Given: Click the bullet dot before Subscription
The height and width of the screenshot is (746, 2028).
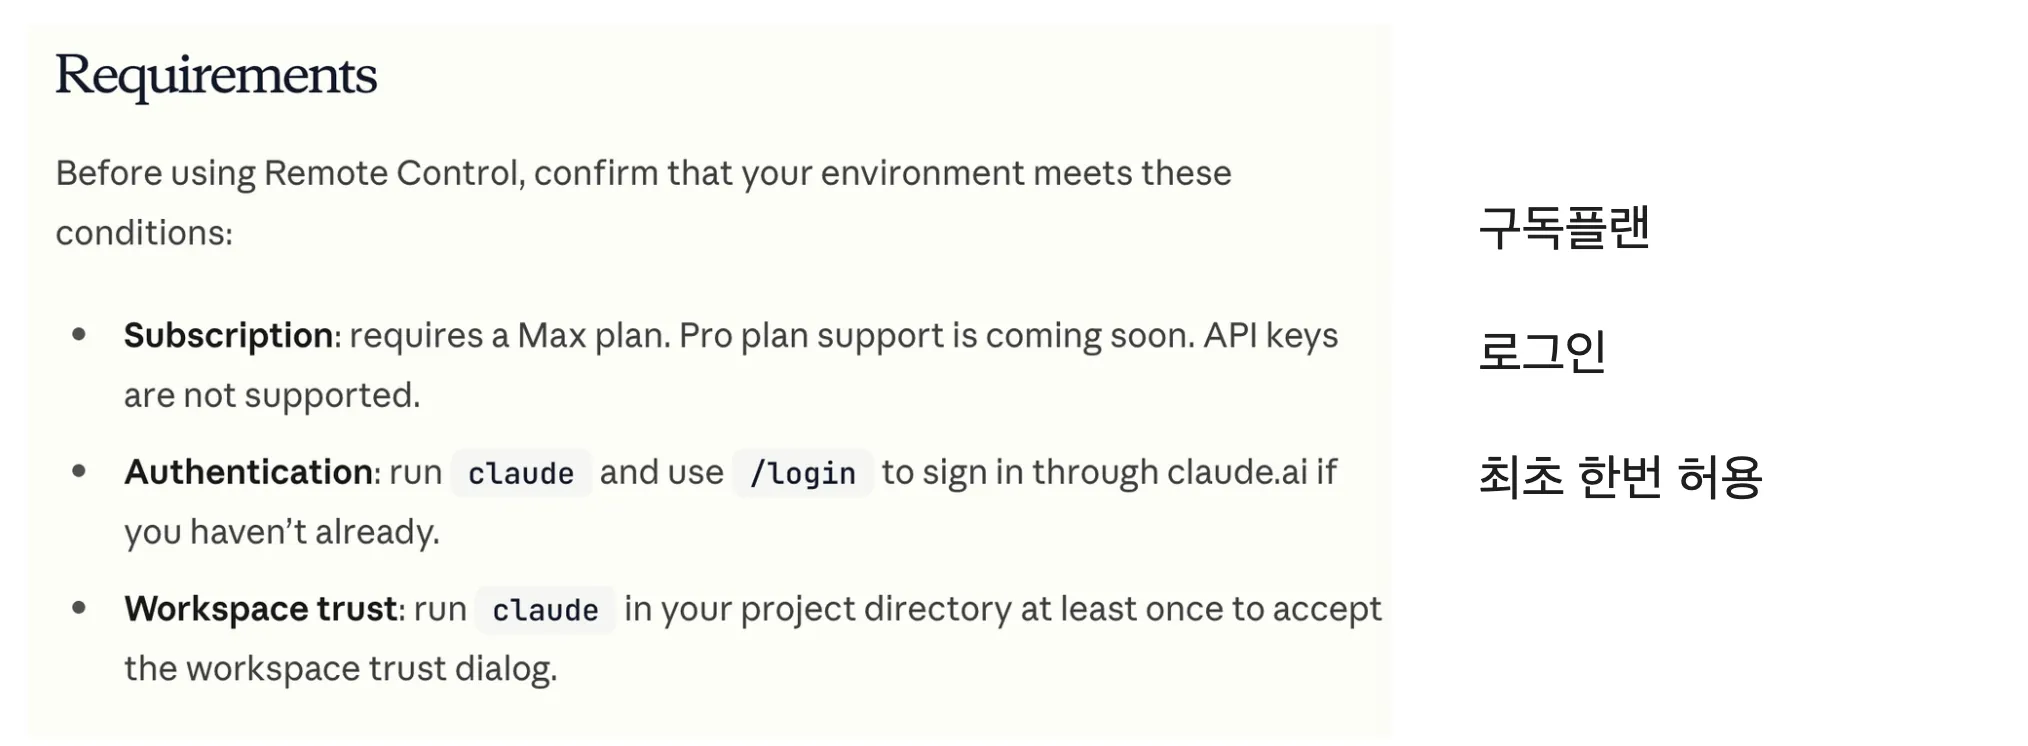Looking at the screenshot, I should point(79,335).
